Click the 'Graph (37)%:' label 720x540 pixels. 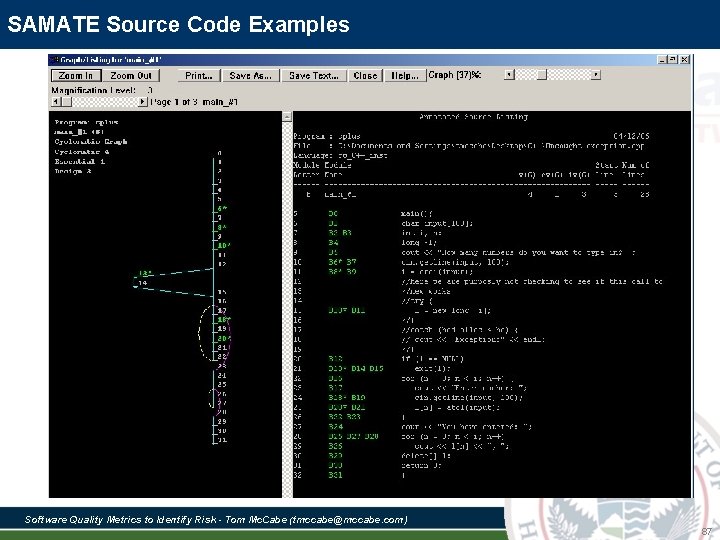(x=455, y=74)
